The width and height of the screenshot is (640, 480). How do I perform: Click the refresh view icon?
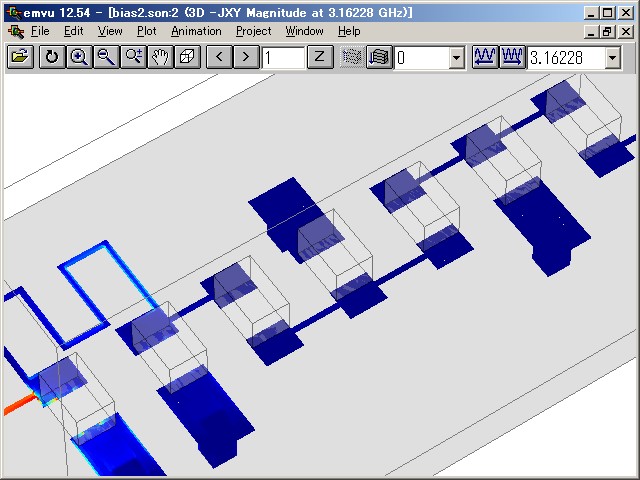(52, 57)
